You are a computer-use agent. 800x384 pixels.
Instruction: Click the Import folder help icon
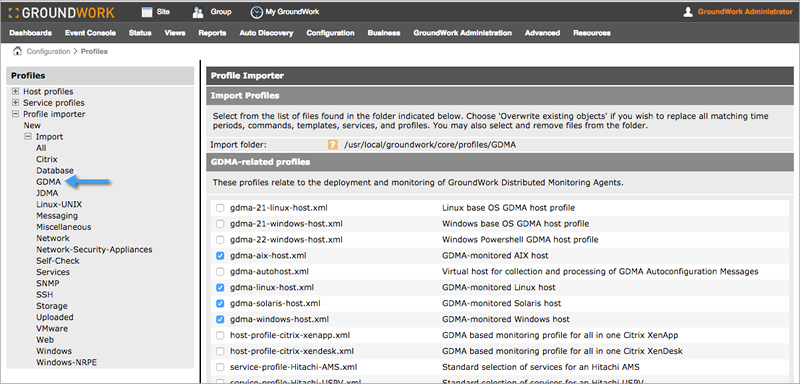click(333, 145)
